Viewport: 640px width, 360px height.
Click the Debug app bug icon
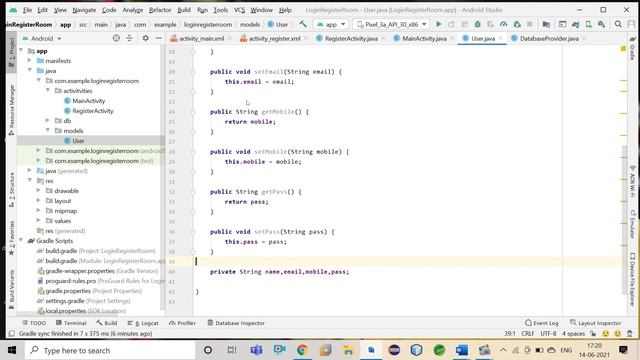point(477,24)
